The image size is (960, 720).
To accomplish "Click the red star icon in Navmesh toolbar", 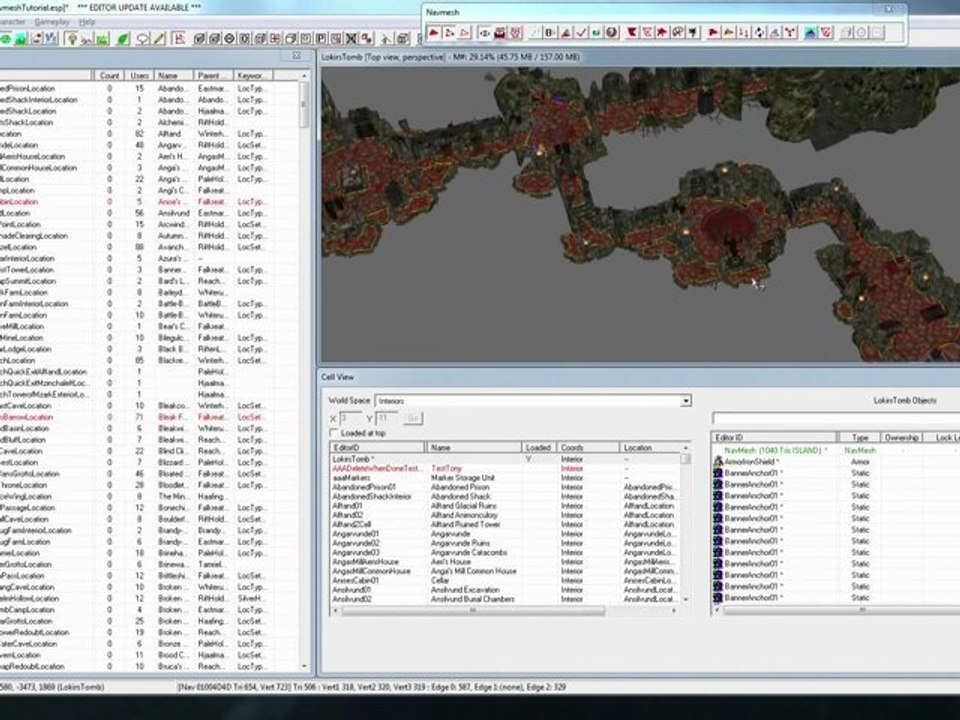I will (662, 32).
